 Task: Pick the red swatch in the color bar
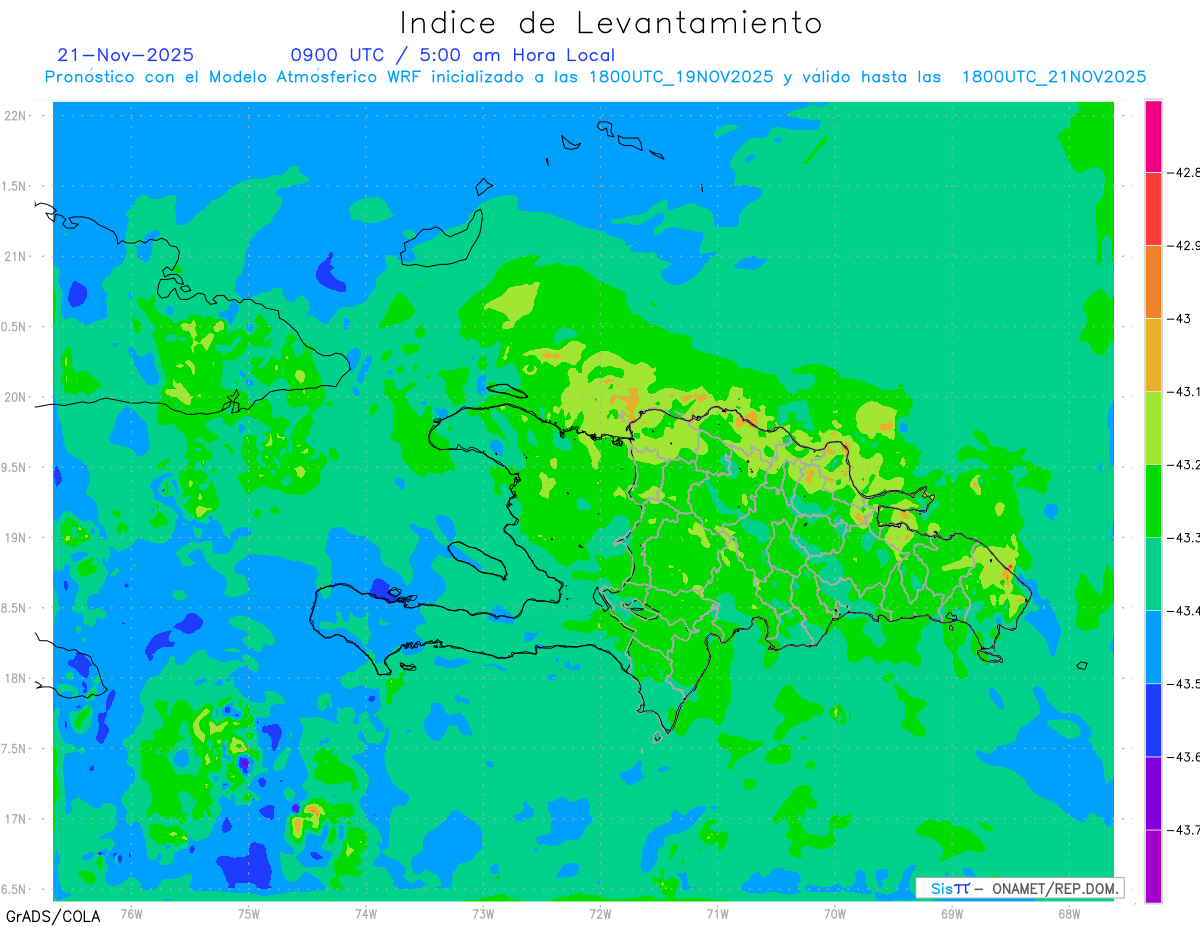pyautogui.click(x=1153, y=209)
